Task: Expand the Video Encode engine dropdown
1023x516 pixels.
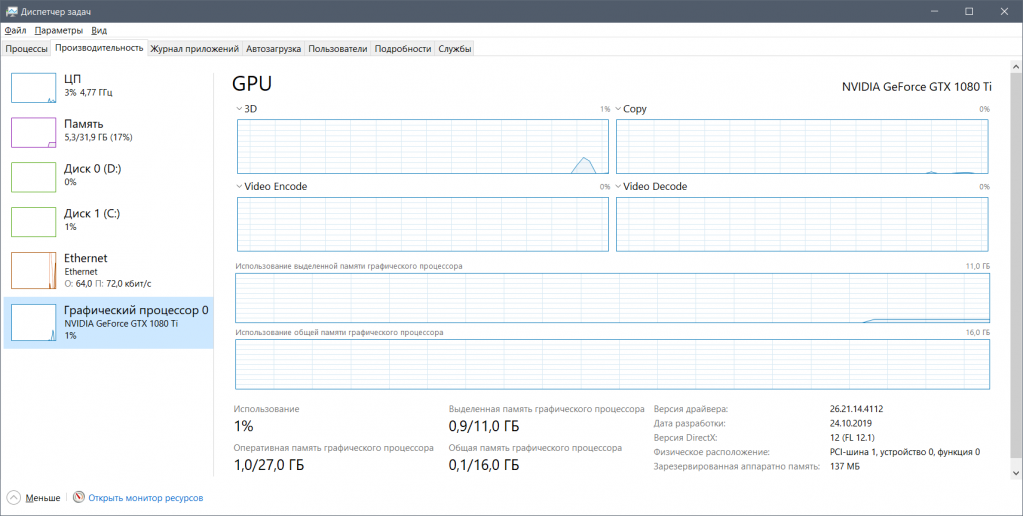Action: [x=240, y=187]
